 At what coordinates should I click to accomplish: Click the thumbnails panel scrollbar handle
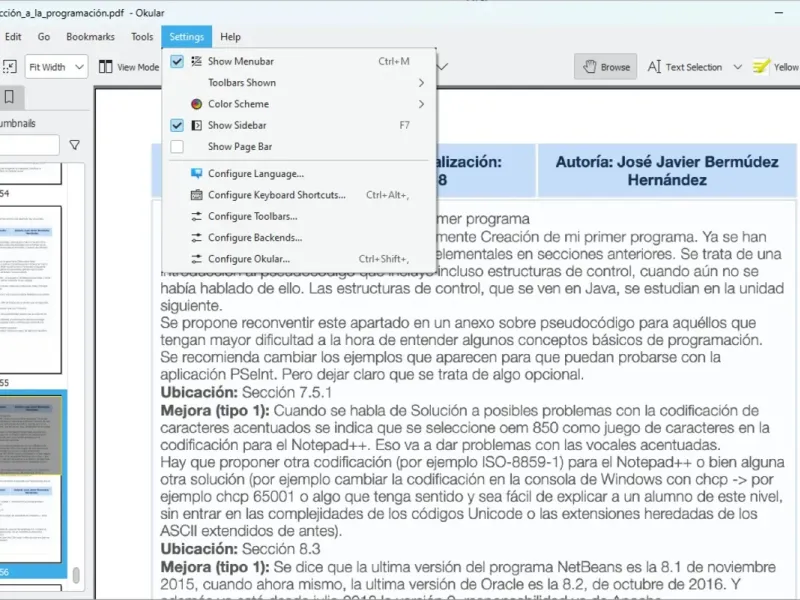[76, 575]
